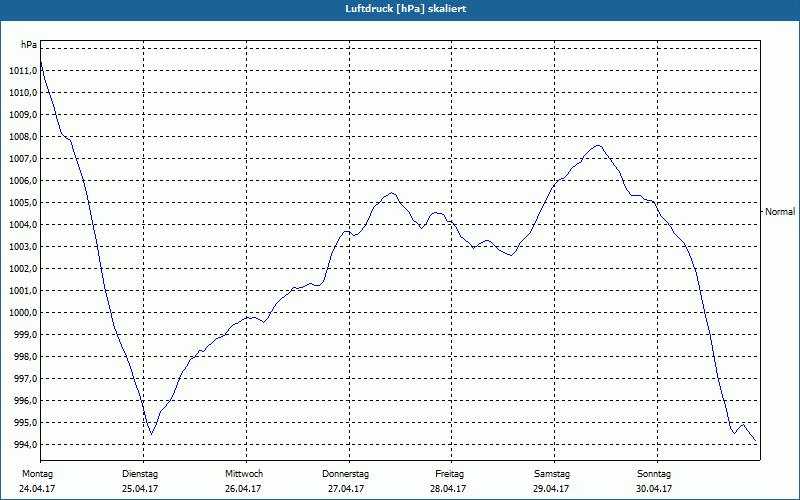Select the 1003,0 axis value

[23, 246]
